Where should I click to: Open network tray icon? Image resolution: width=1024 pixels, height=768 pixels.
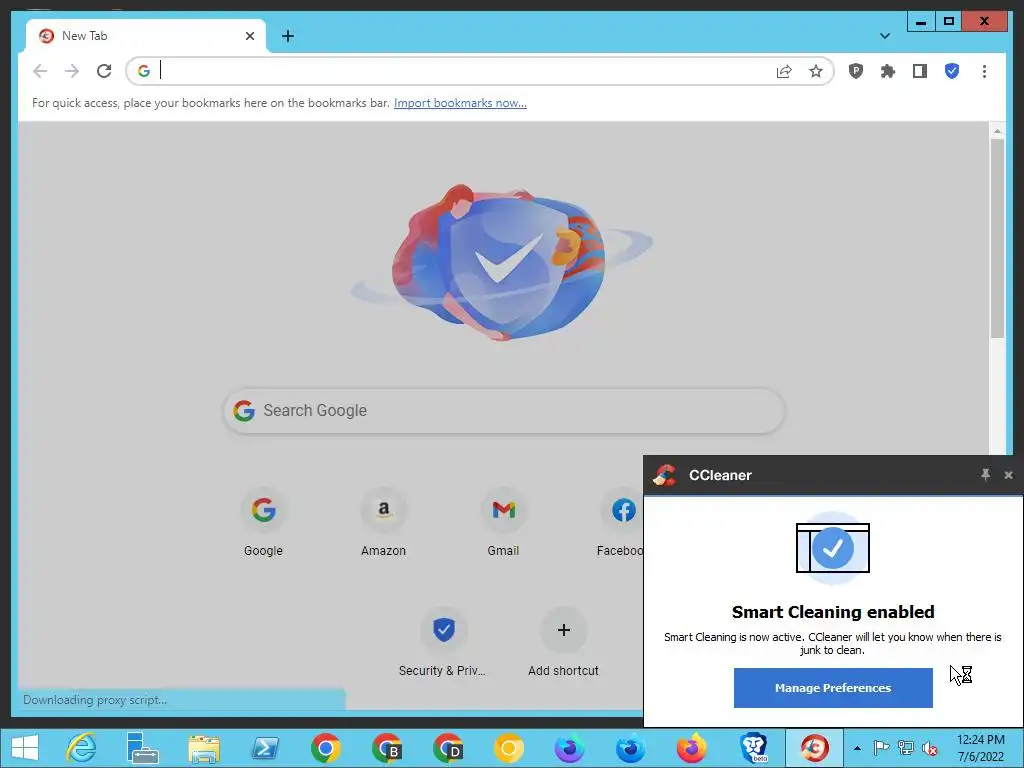(x=906, y=748)
